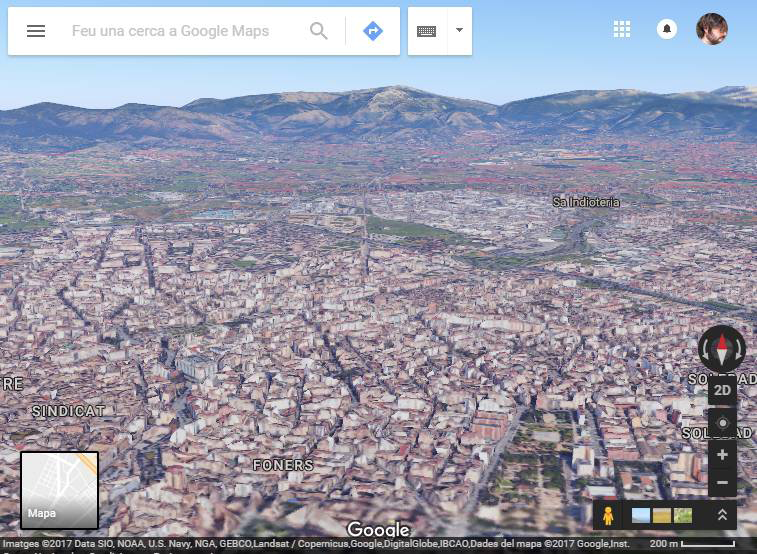Viewport: 757px width, 554px height.
Task: Zoom in with the plus button
Action: tap(722, 455)
